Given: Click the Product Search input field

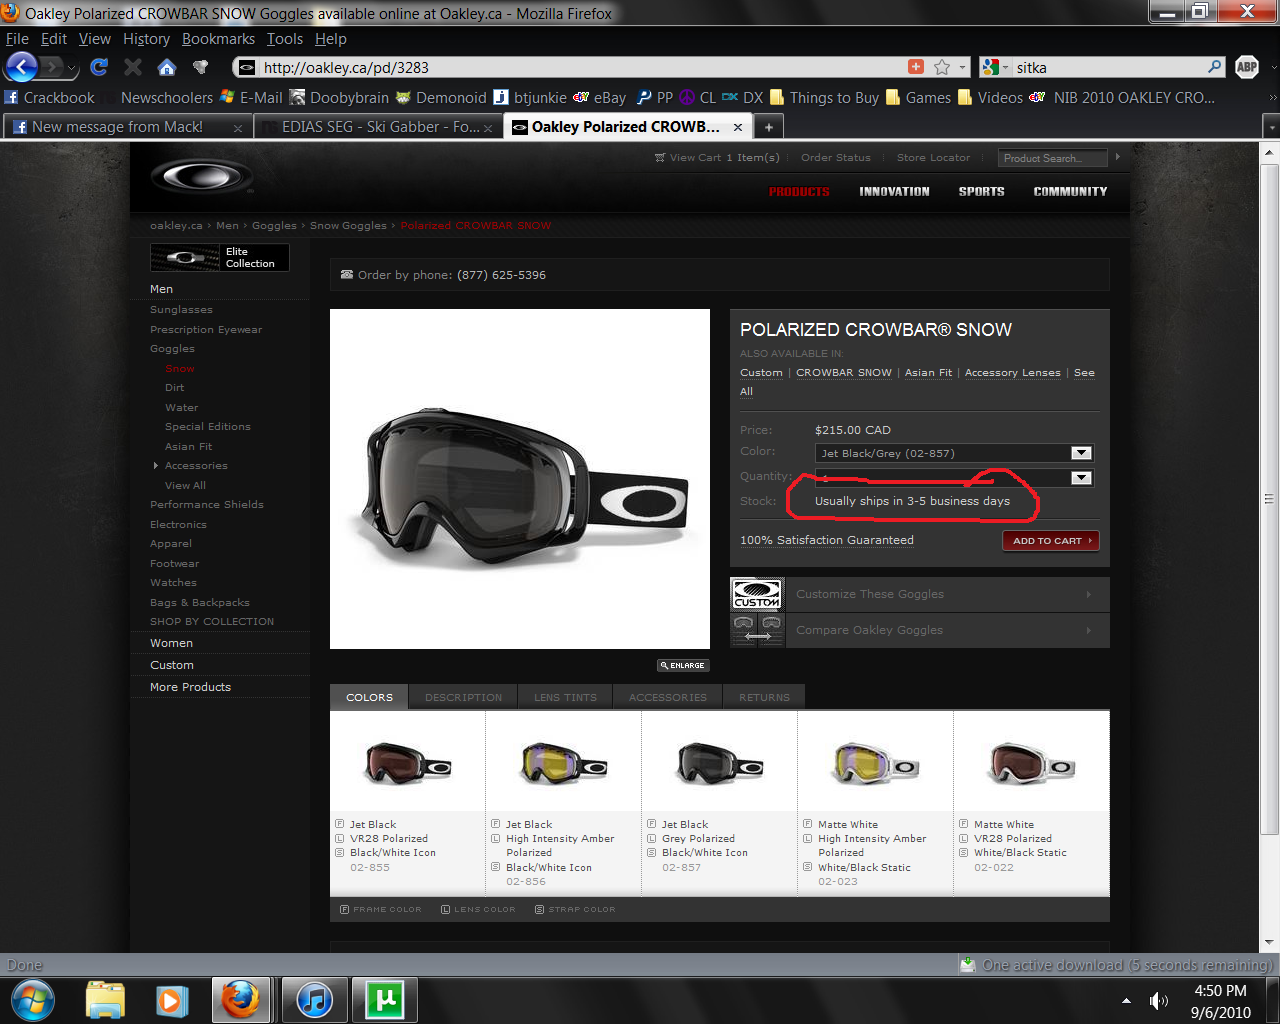Looking at the screenshot, I should pos(1053,158).
